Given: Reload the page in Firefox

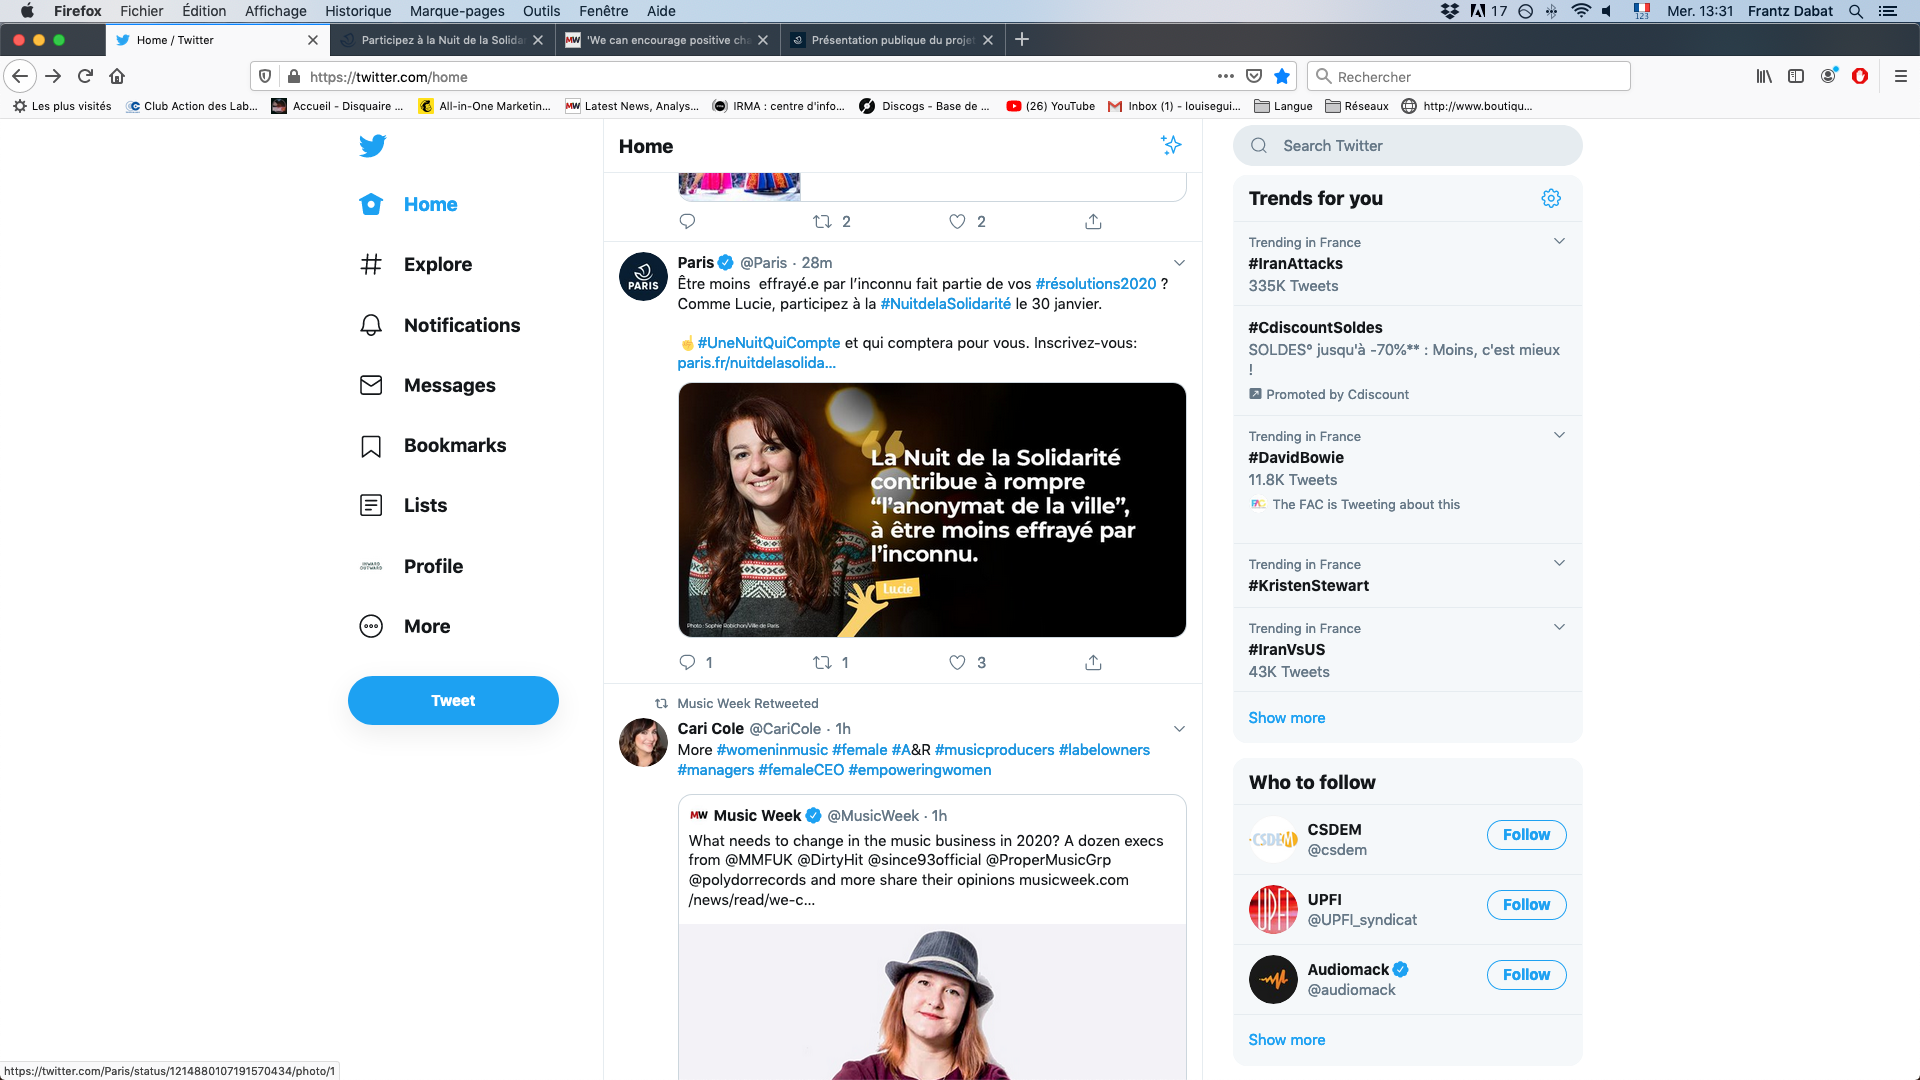Looking at the screenshot, I should (85, 76).
